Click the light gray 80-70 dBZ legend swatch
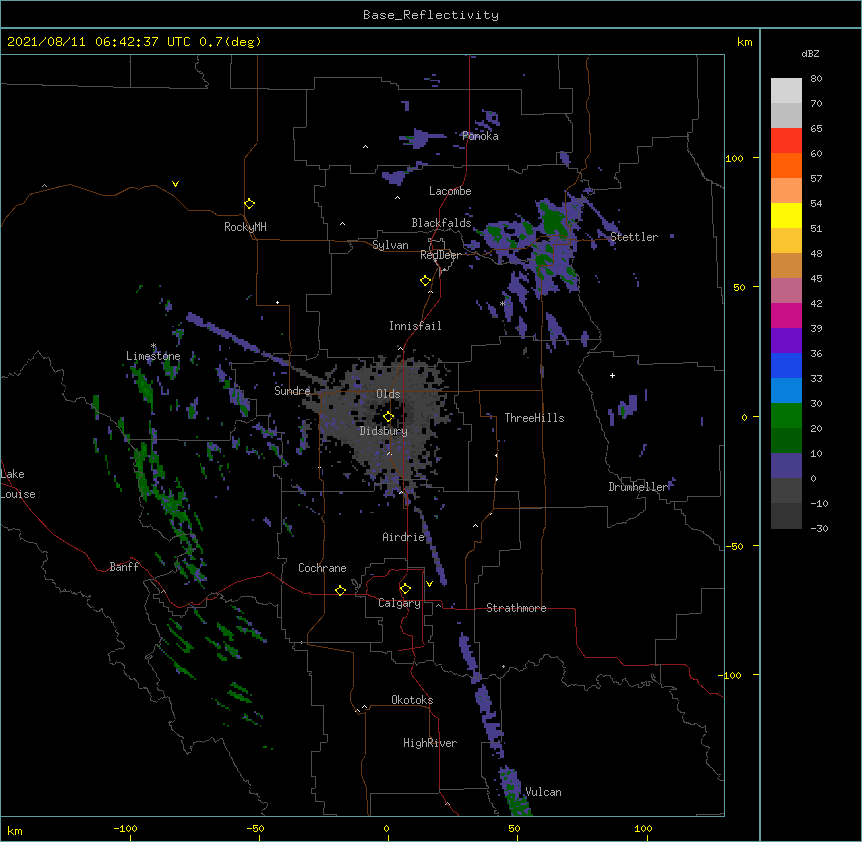Screen dimensions: 862x842 point(786,91)
